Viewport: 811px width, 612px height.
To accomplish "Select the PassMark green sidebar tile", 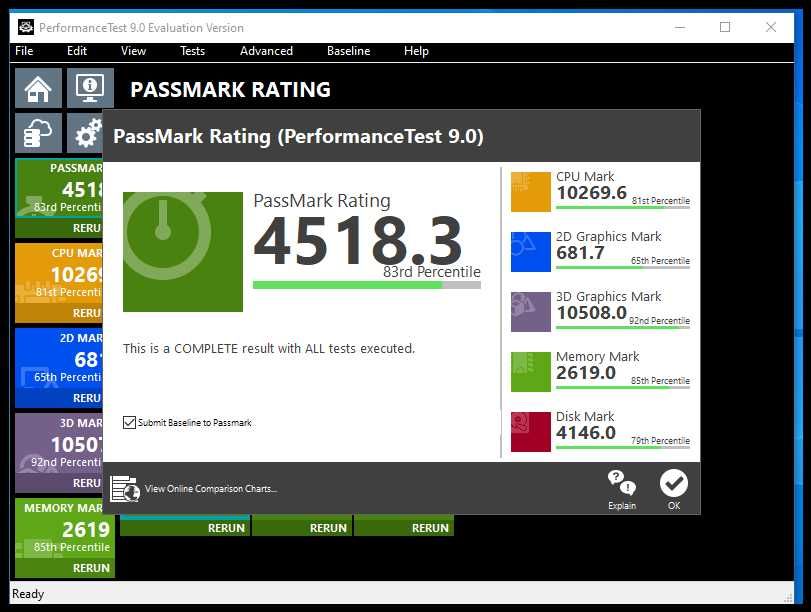I will coord(59,189).
